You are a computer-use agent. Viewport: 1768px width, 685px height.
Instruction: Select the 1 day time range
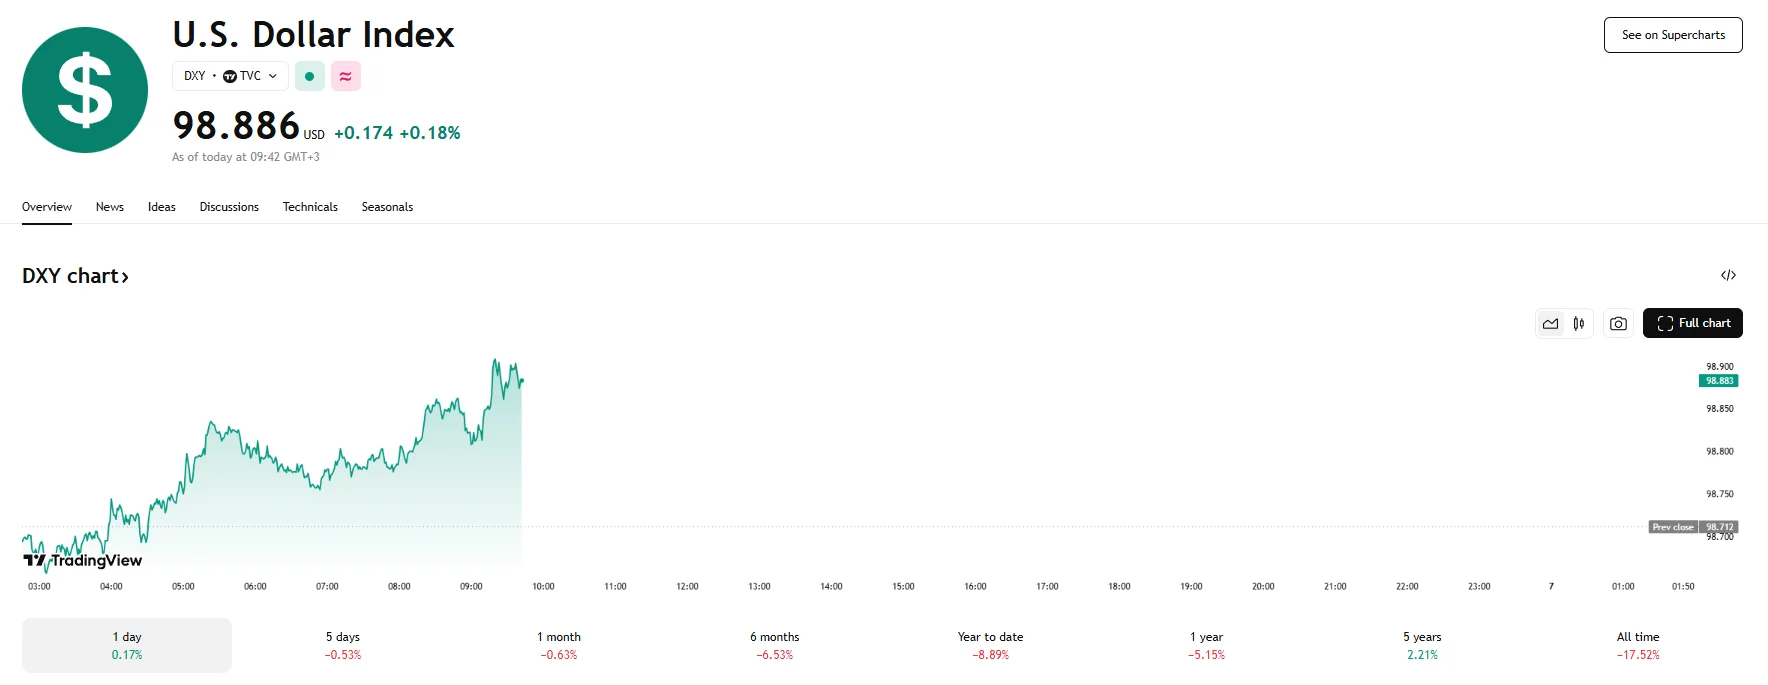click(x=127, y=645)
